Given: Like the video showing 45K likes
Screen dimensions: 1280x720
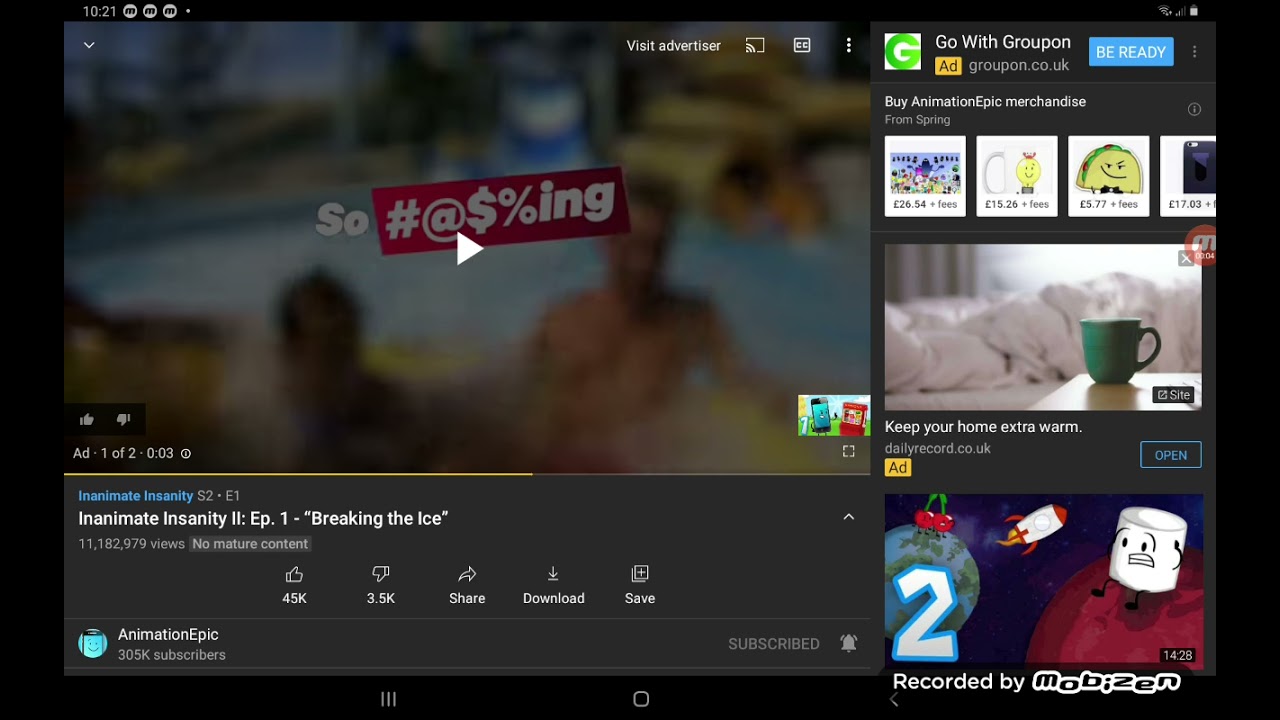Looking at the screenshot, I should coord(294,585).
